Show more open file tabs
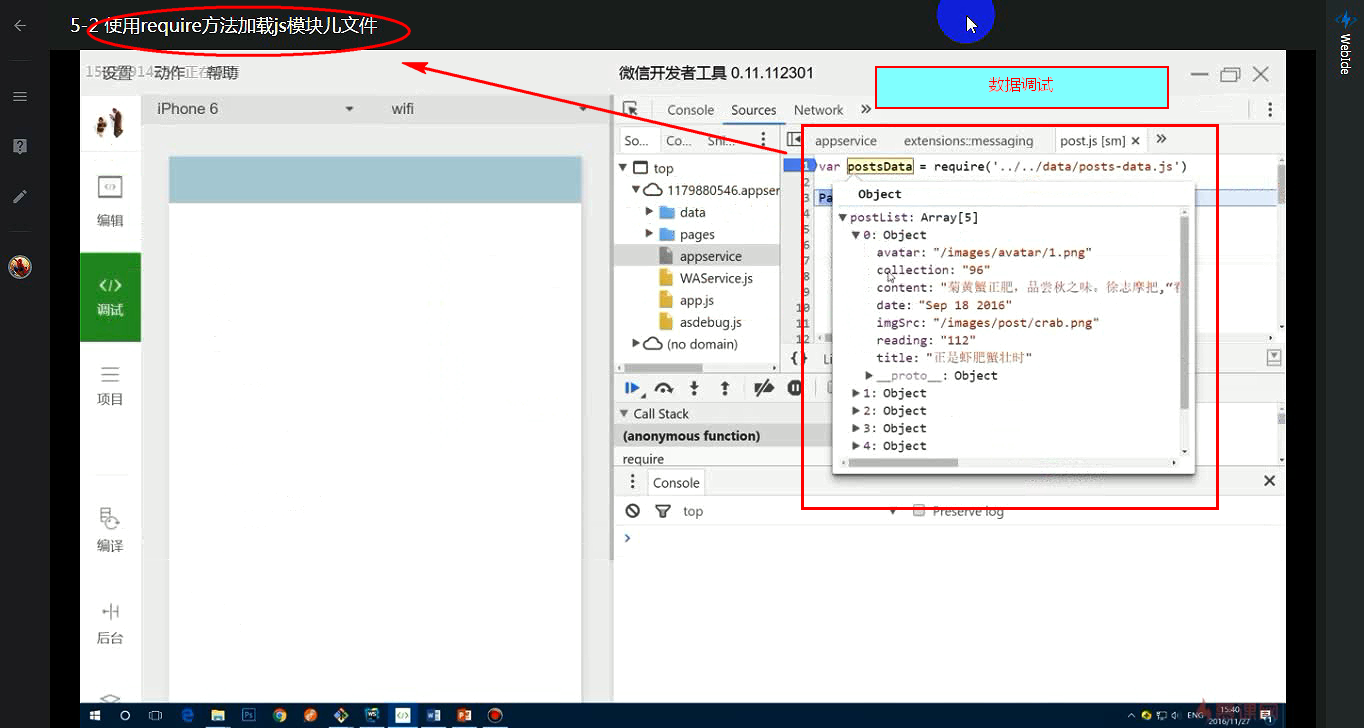The height and width of the screenshot is (728, 1364). tap(1161, 140)
